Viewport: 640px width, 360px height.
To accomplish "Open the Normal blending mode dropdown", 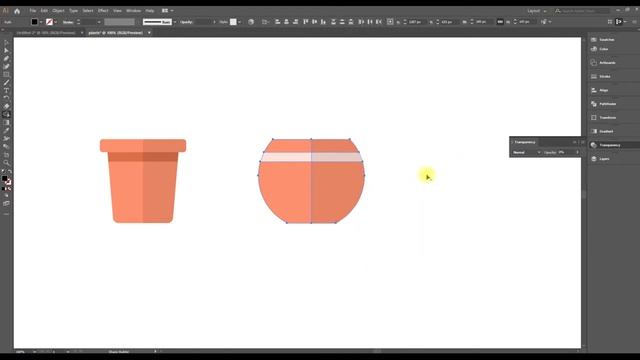I will pos(527,152).
